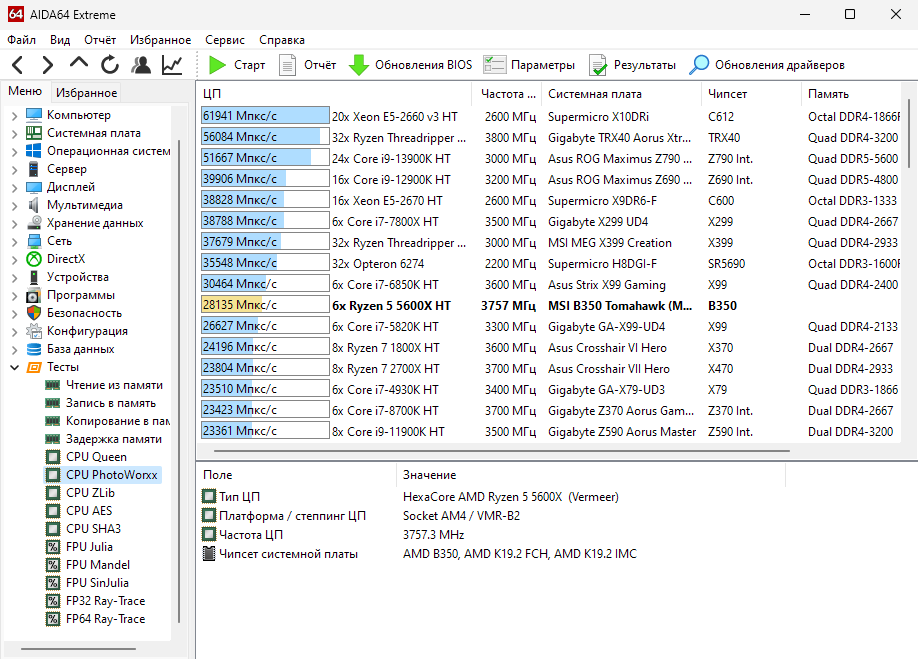This screenshot has width=918, height=659.
Task: Expand the Системная плата tree node
Action: click(15, 133)
